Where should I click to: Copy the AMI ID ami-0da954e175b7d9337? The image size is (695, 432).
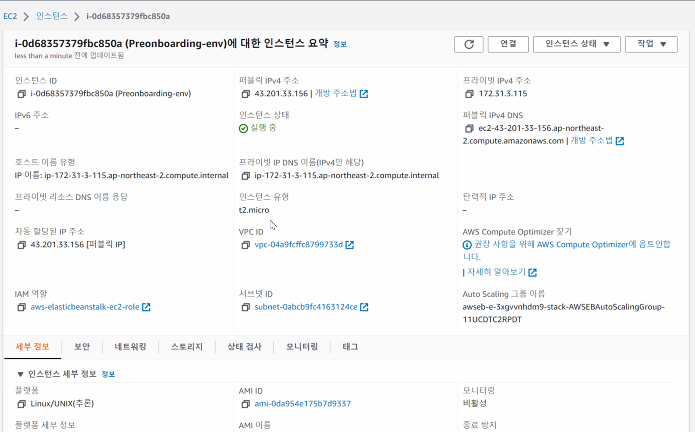point(246,404)
